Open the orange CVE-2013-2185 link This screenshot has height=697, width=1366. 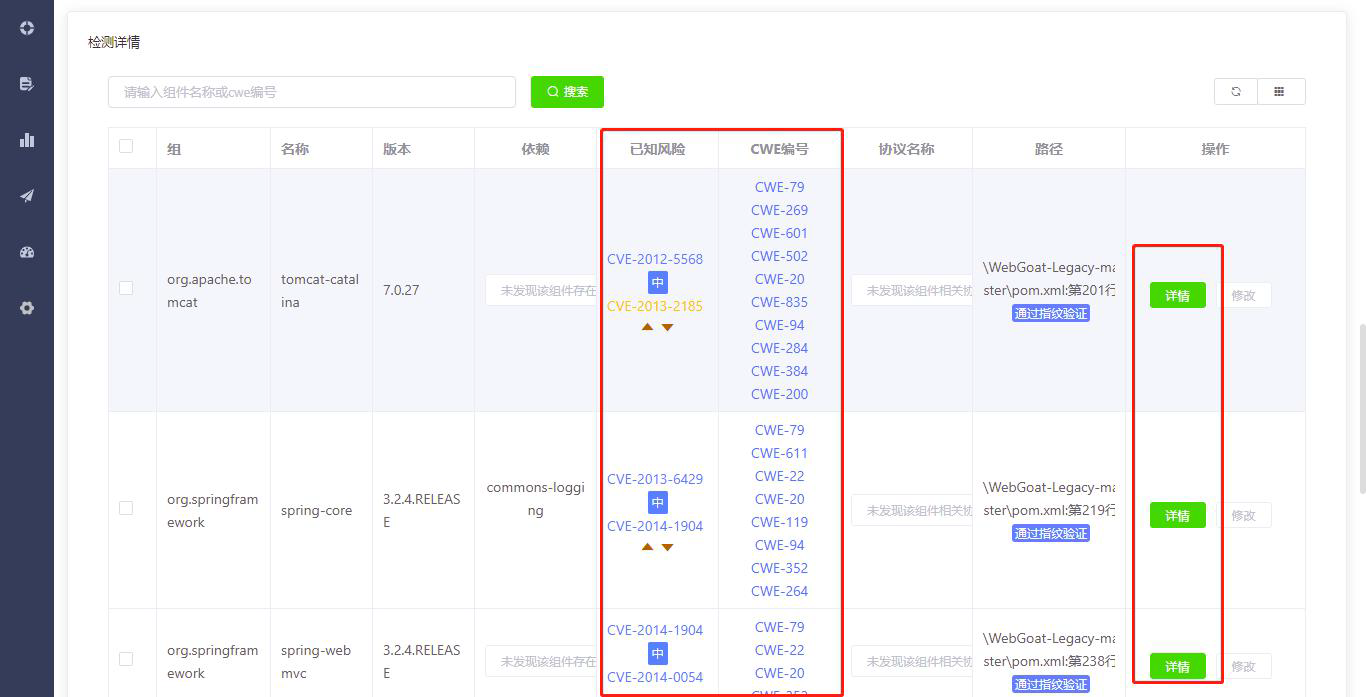click(655, 306)
